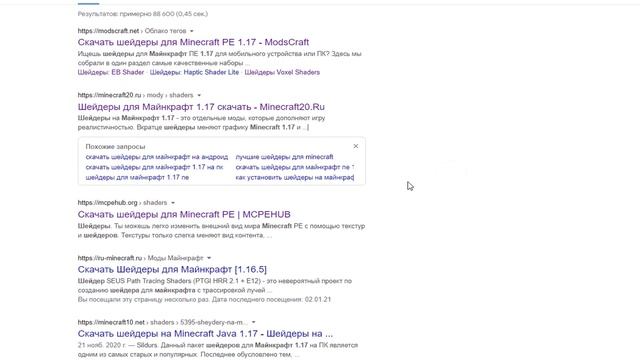Select 'шейдеры для майнкрафт 1.17 пе' suggestion
The width and height of the screenshot is (640, 360).
pyautogui.click(x=137, y=177)
